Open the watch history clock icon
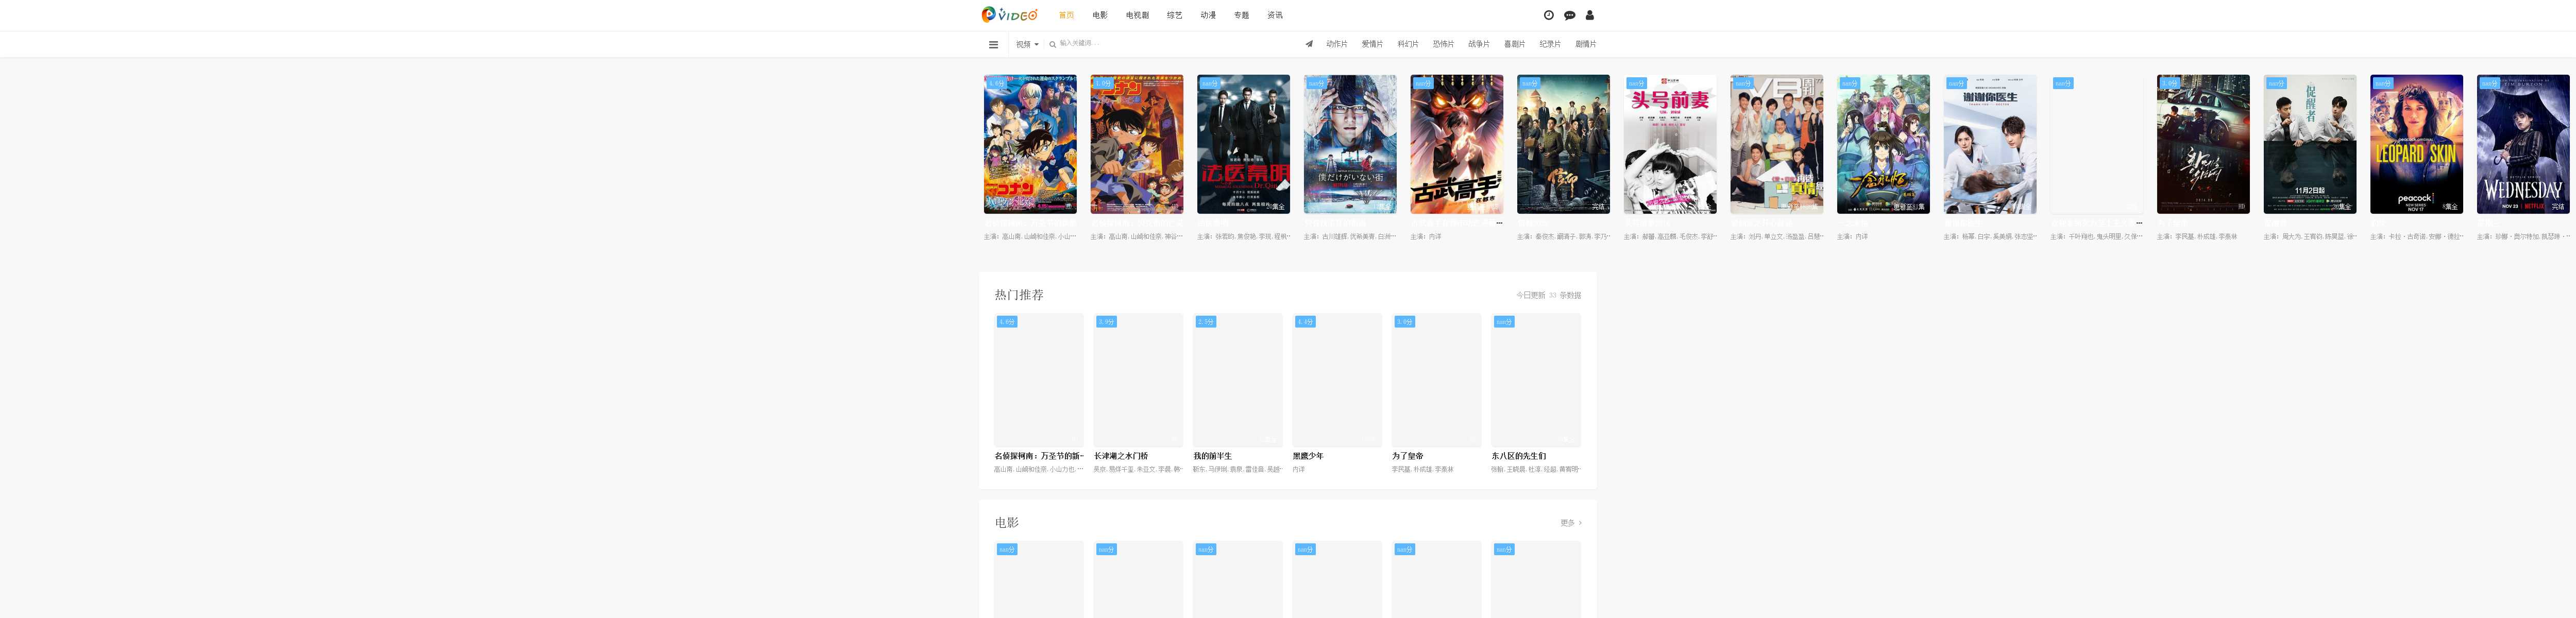 (x=1548, y=15)
